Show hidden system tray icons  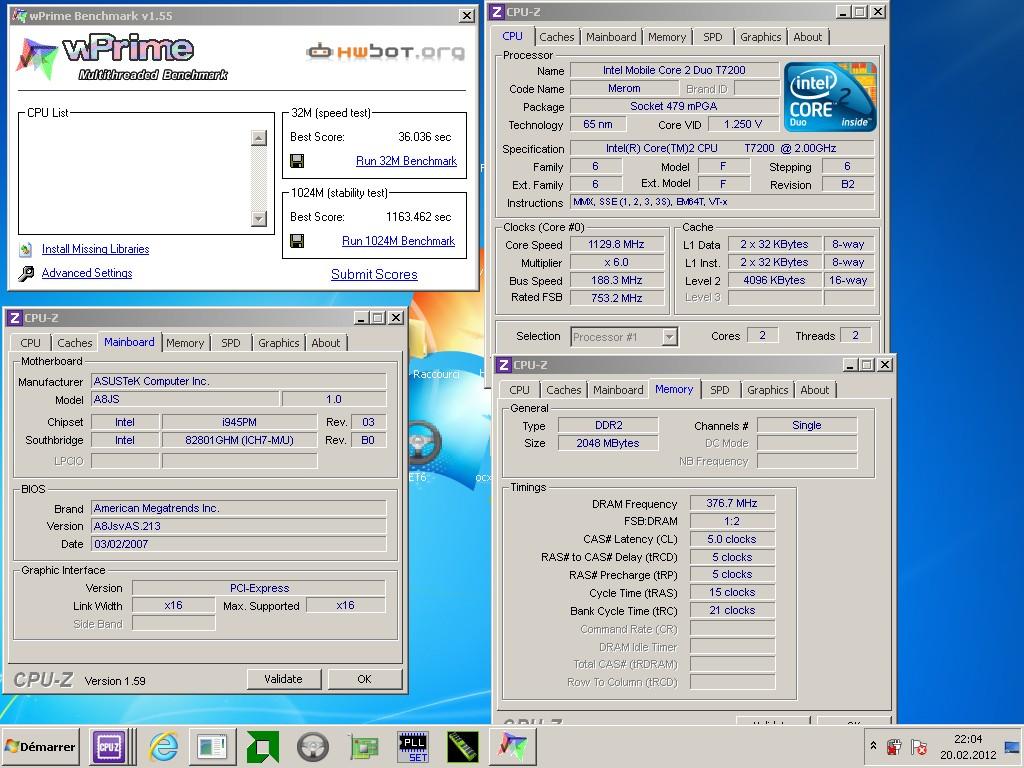pos(873,745)
